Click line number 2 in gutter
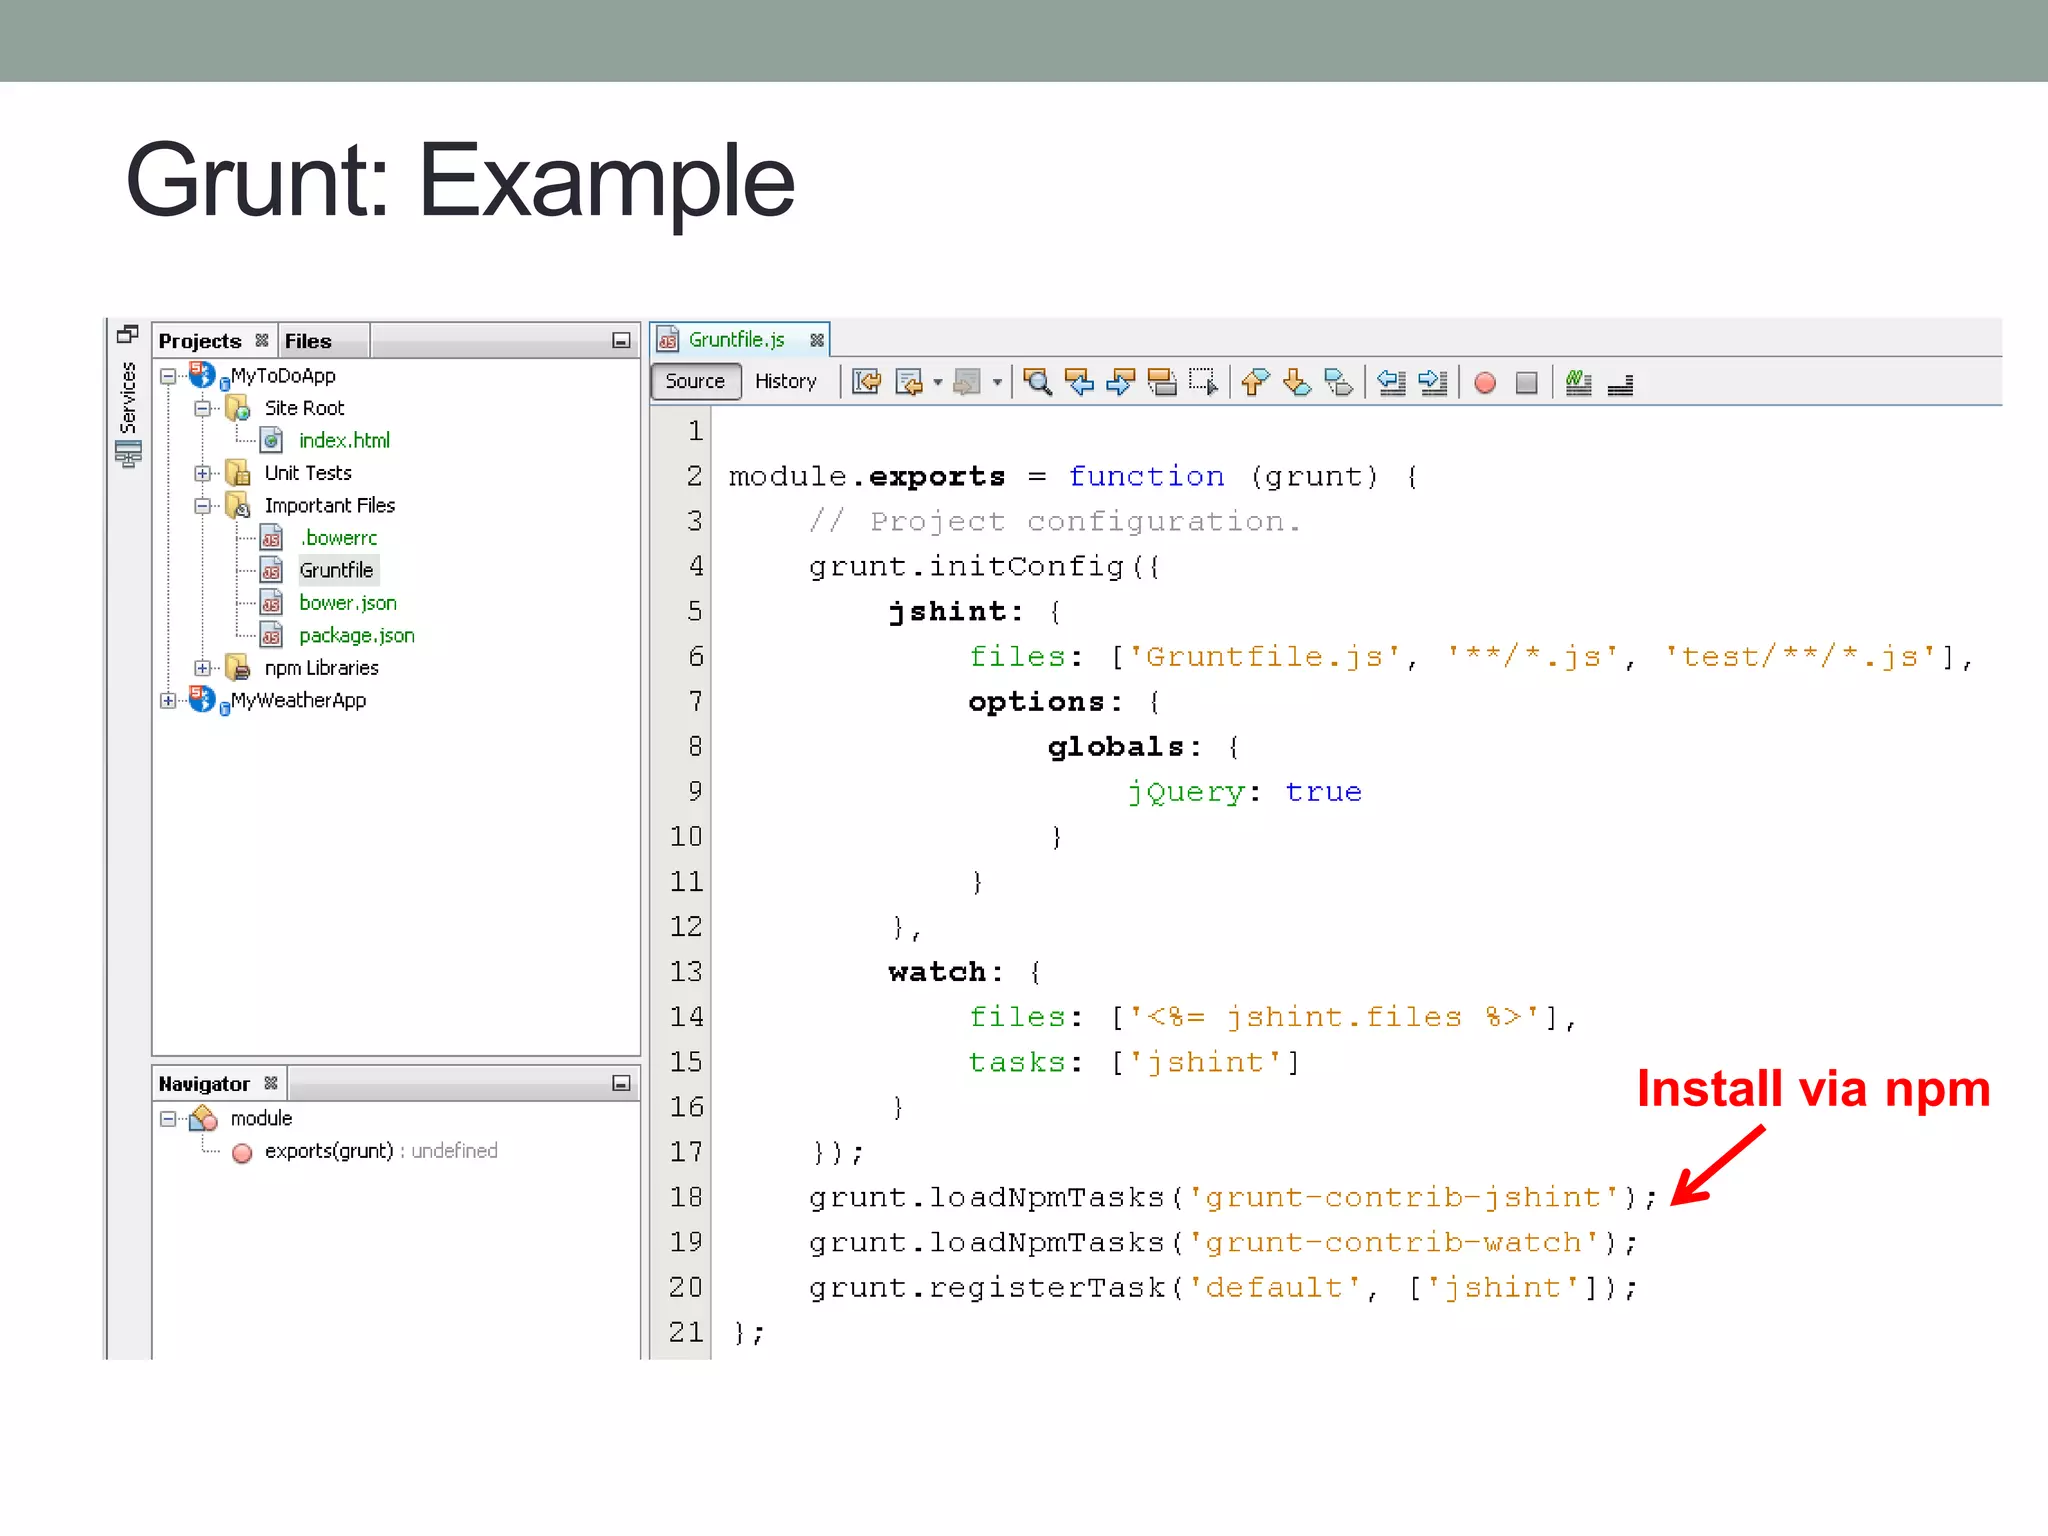Screen dimensions: 2048x1536 point(694,476)
